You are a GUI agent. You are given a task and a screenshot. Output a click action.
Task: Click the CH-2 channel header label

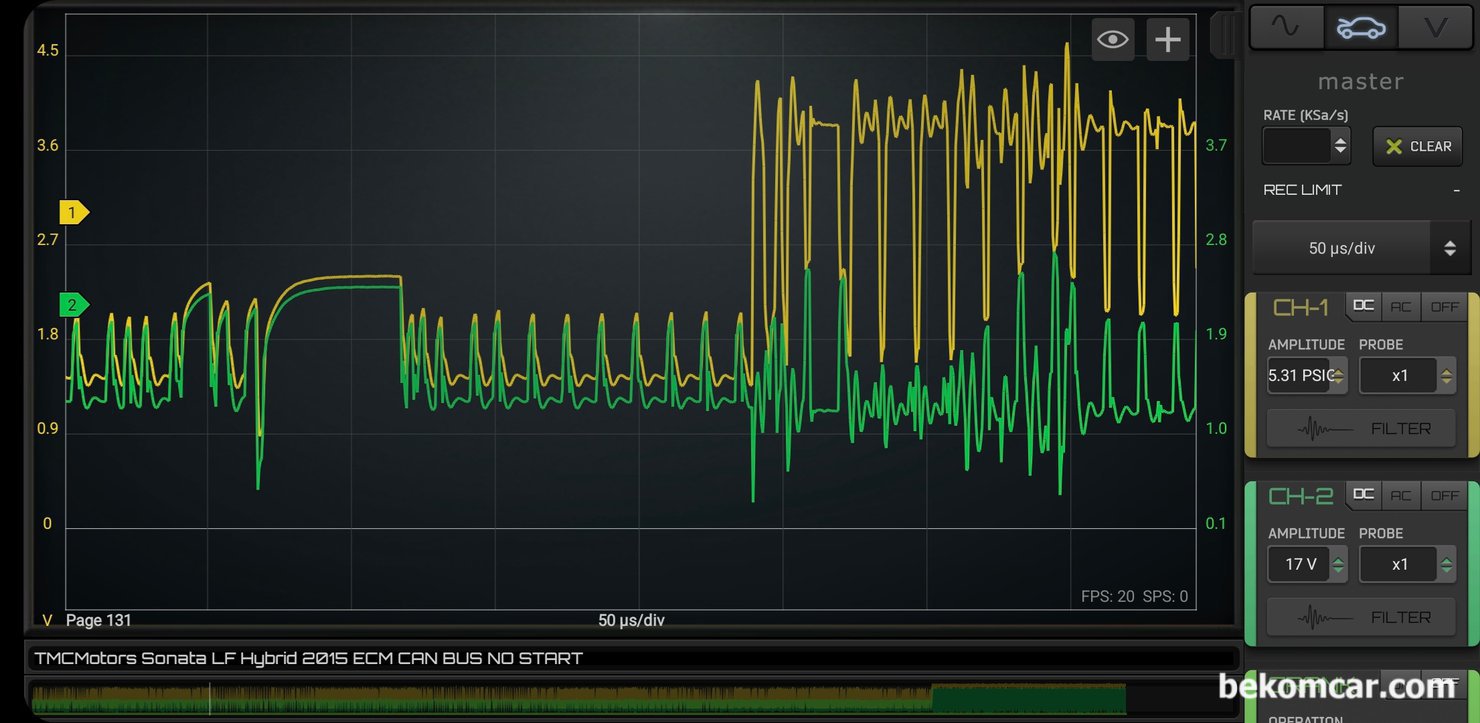coord(1300,496)
